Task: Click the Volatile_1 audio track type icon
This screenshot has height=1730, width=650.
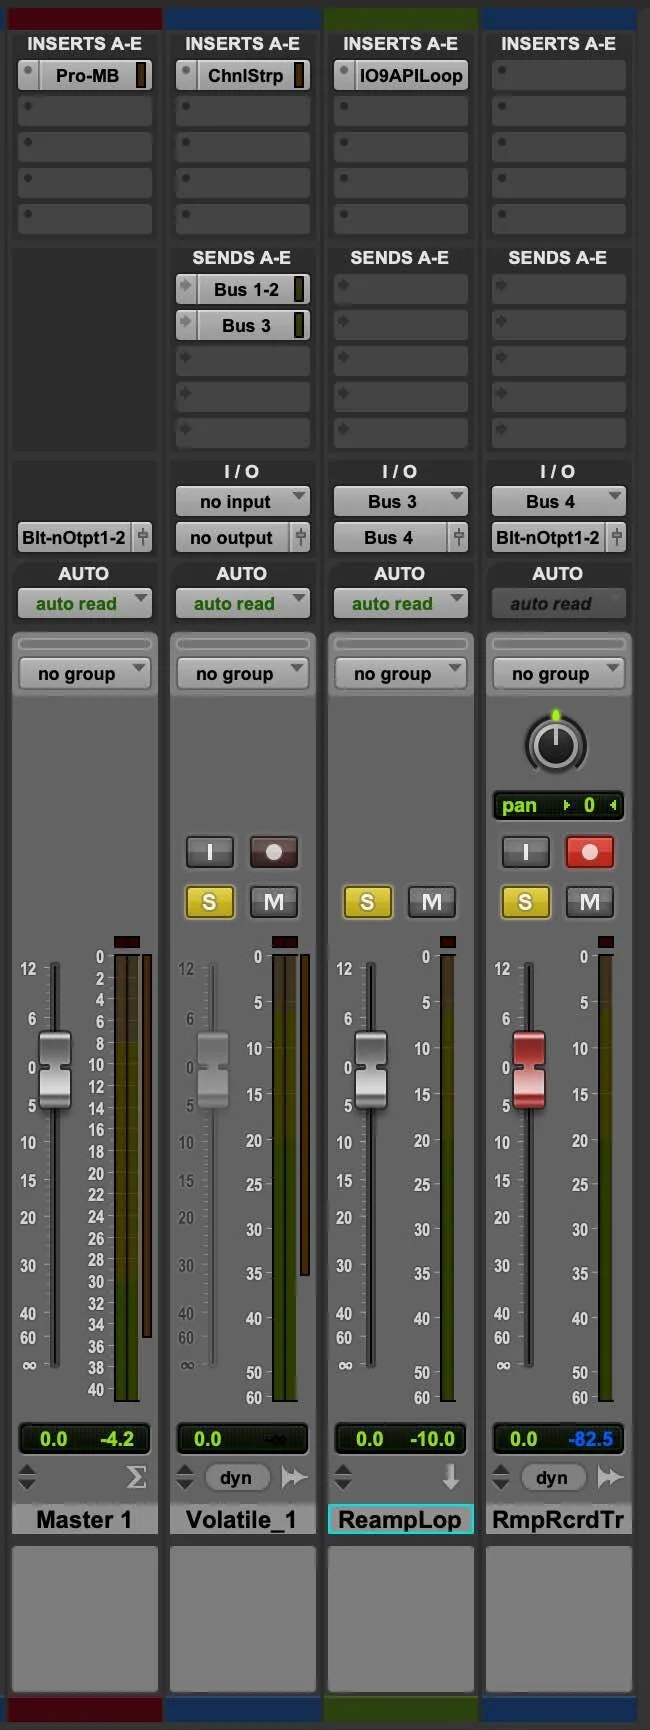Action: [294, 1477]
